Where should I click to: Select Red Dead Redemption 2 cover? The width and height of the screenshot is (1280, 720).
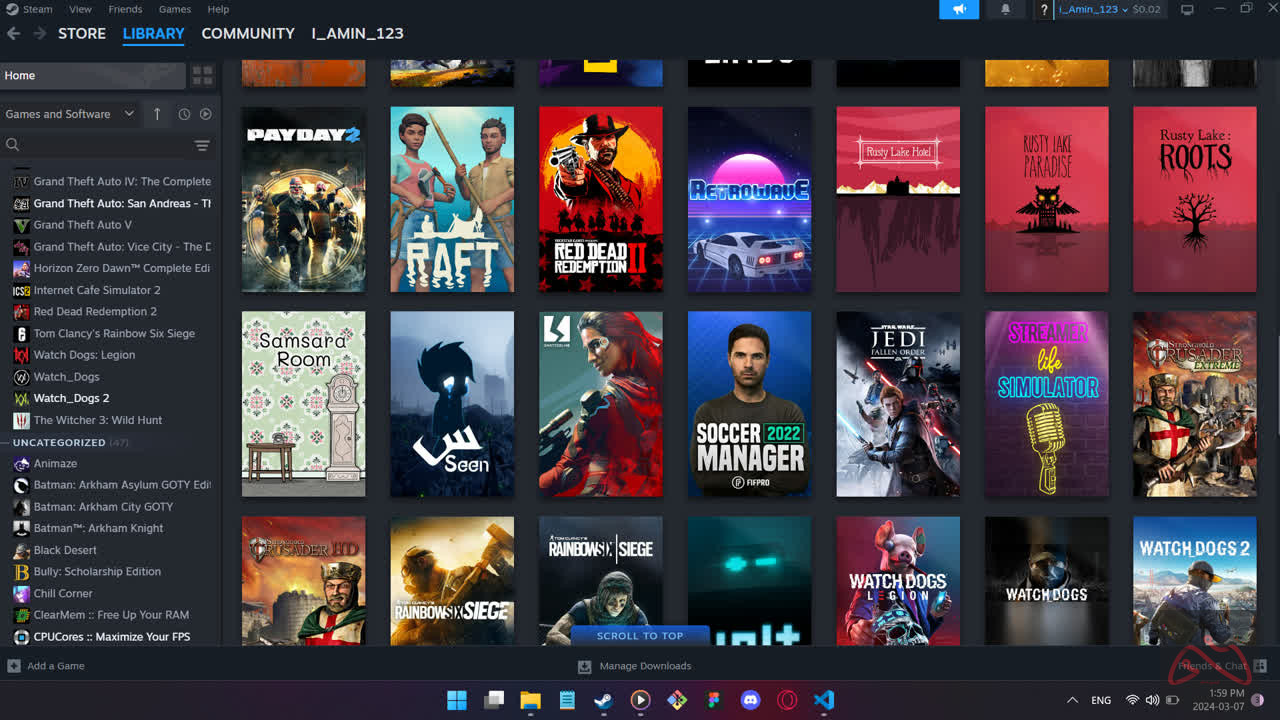(601, 199)
